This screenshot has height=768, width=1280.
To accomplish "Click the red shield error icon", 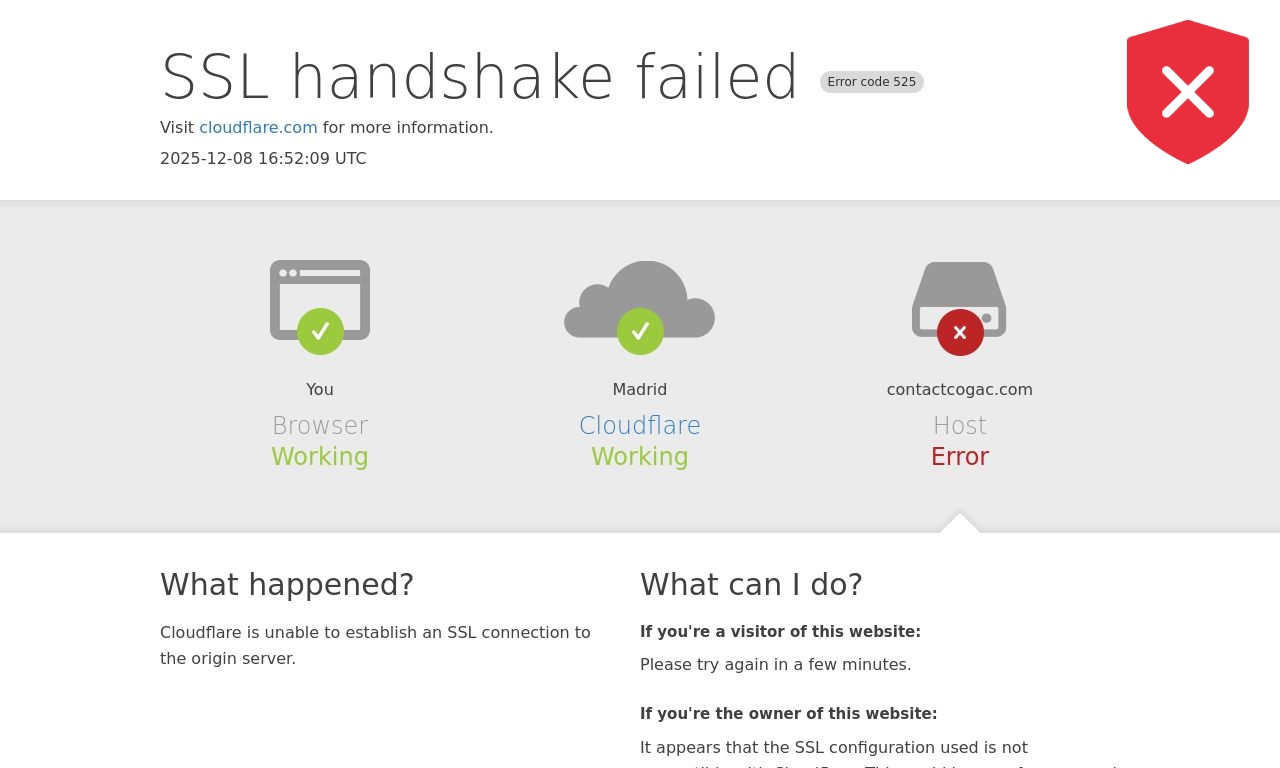I will pos(1188,92).
